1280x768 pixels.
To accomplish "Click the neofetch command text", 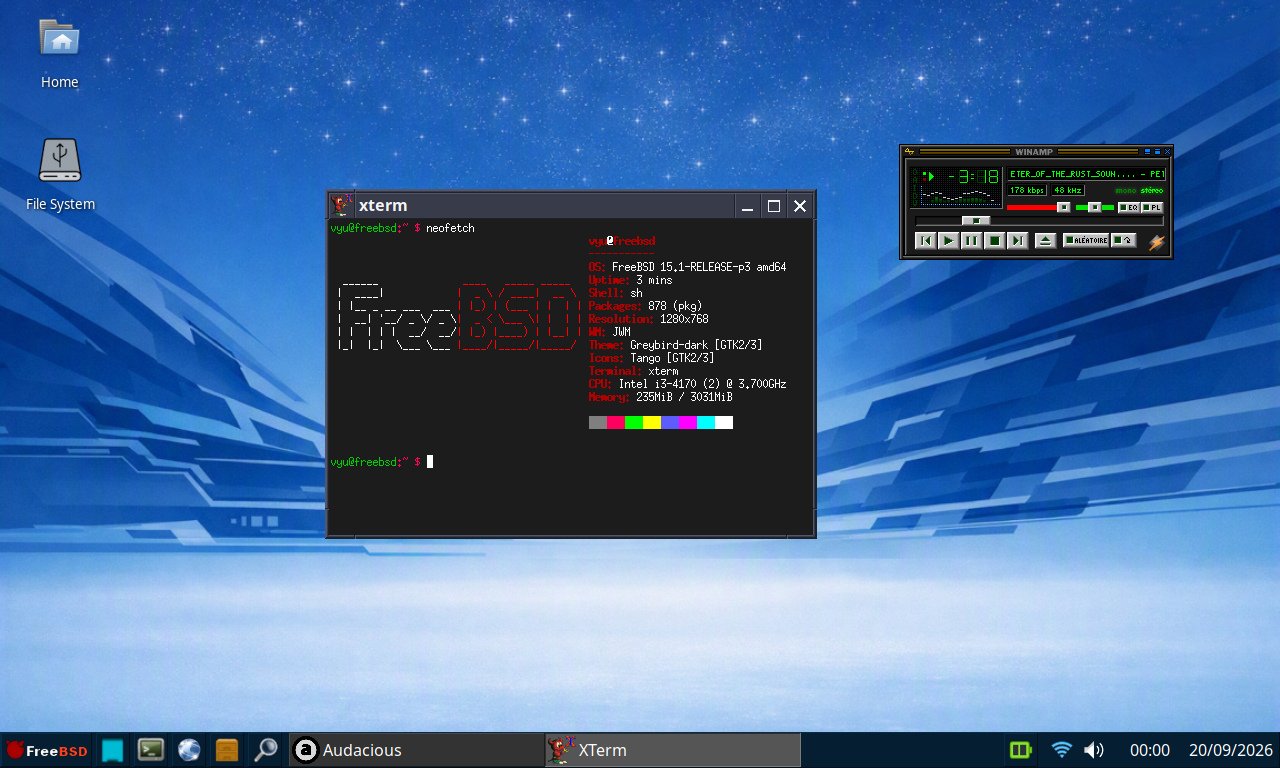I will point(450,229).
